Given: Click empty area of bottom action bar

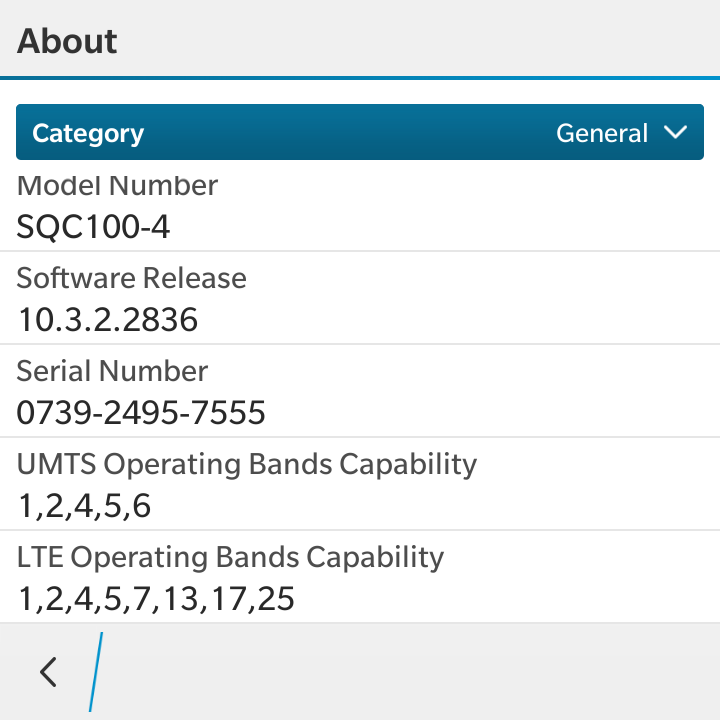Looking at the screenshot, I should click(x=409, y=672).
